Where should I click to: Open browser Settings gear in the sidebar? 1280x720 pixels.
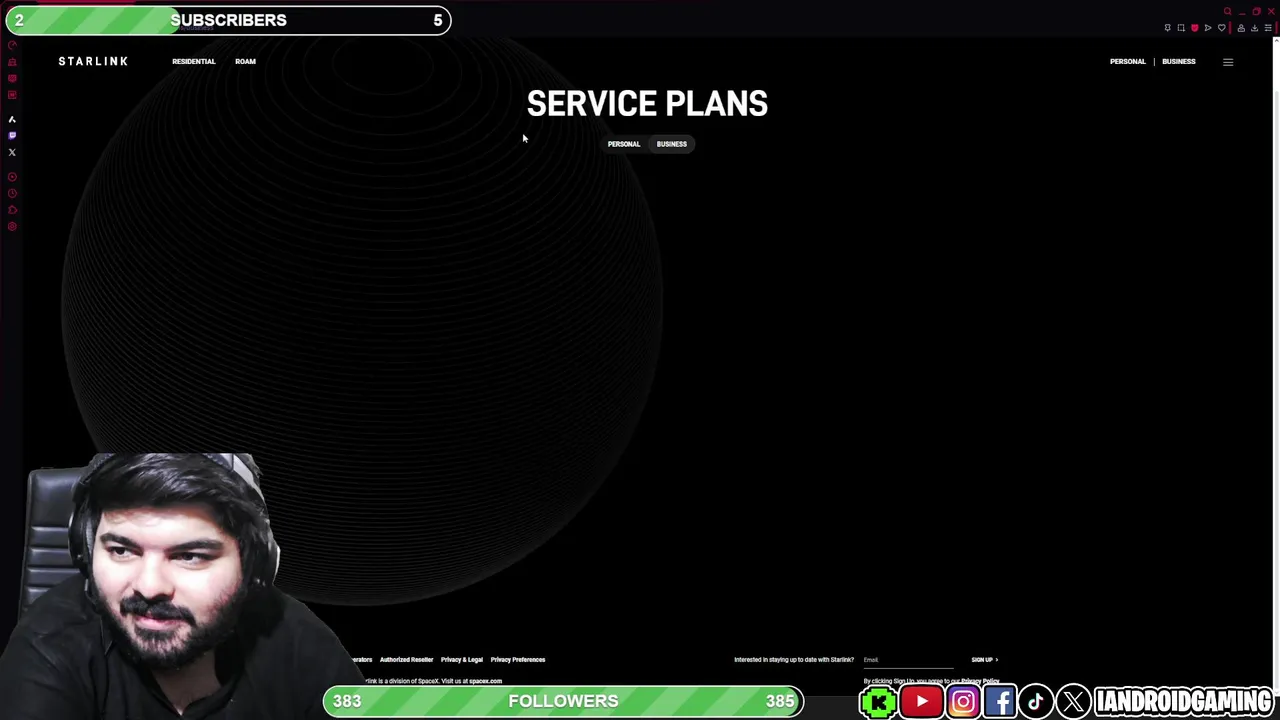[12, 226]
